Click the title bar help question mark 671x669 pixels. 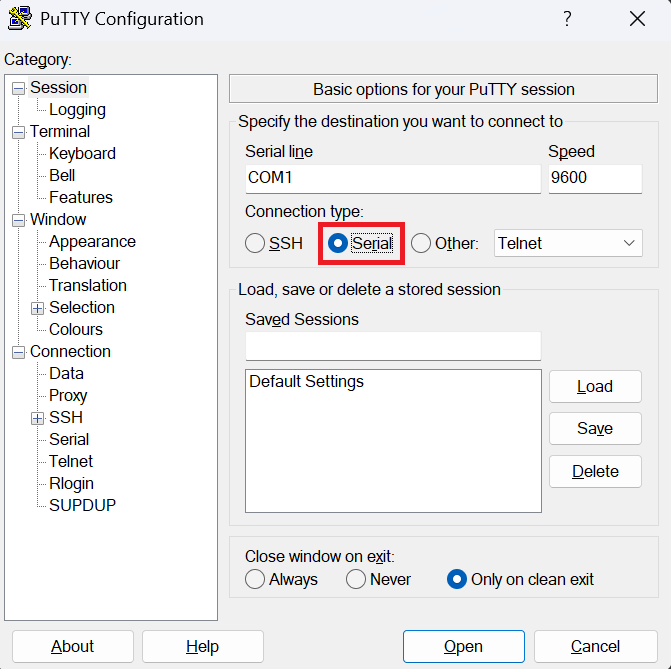(x=567, y=19)
